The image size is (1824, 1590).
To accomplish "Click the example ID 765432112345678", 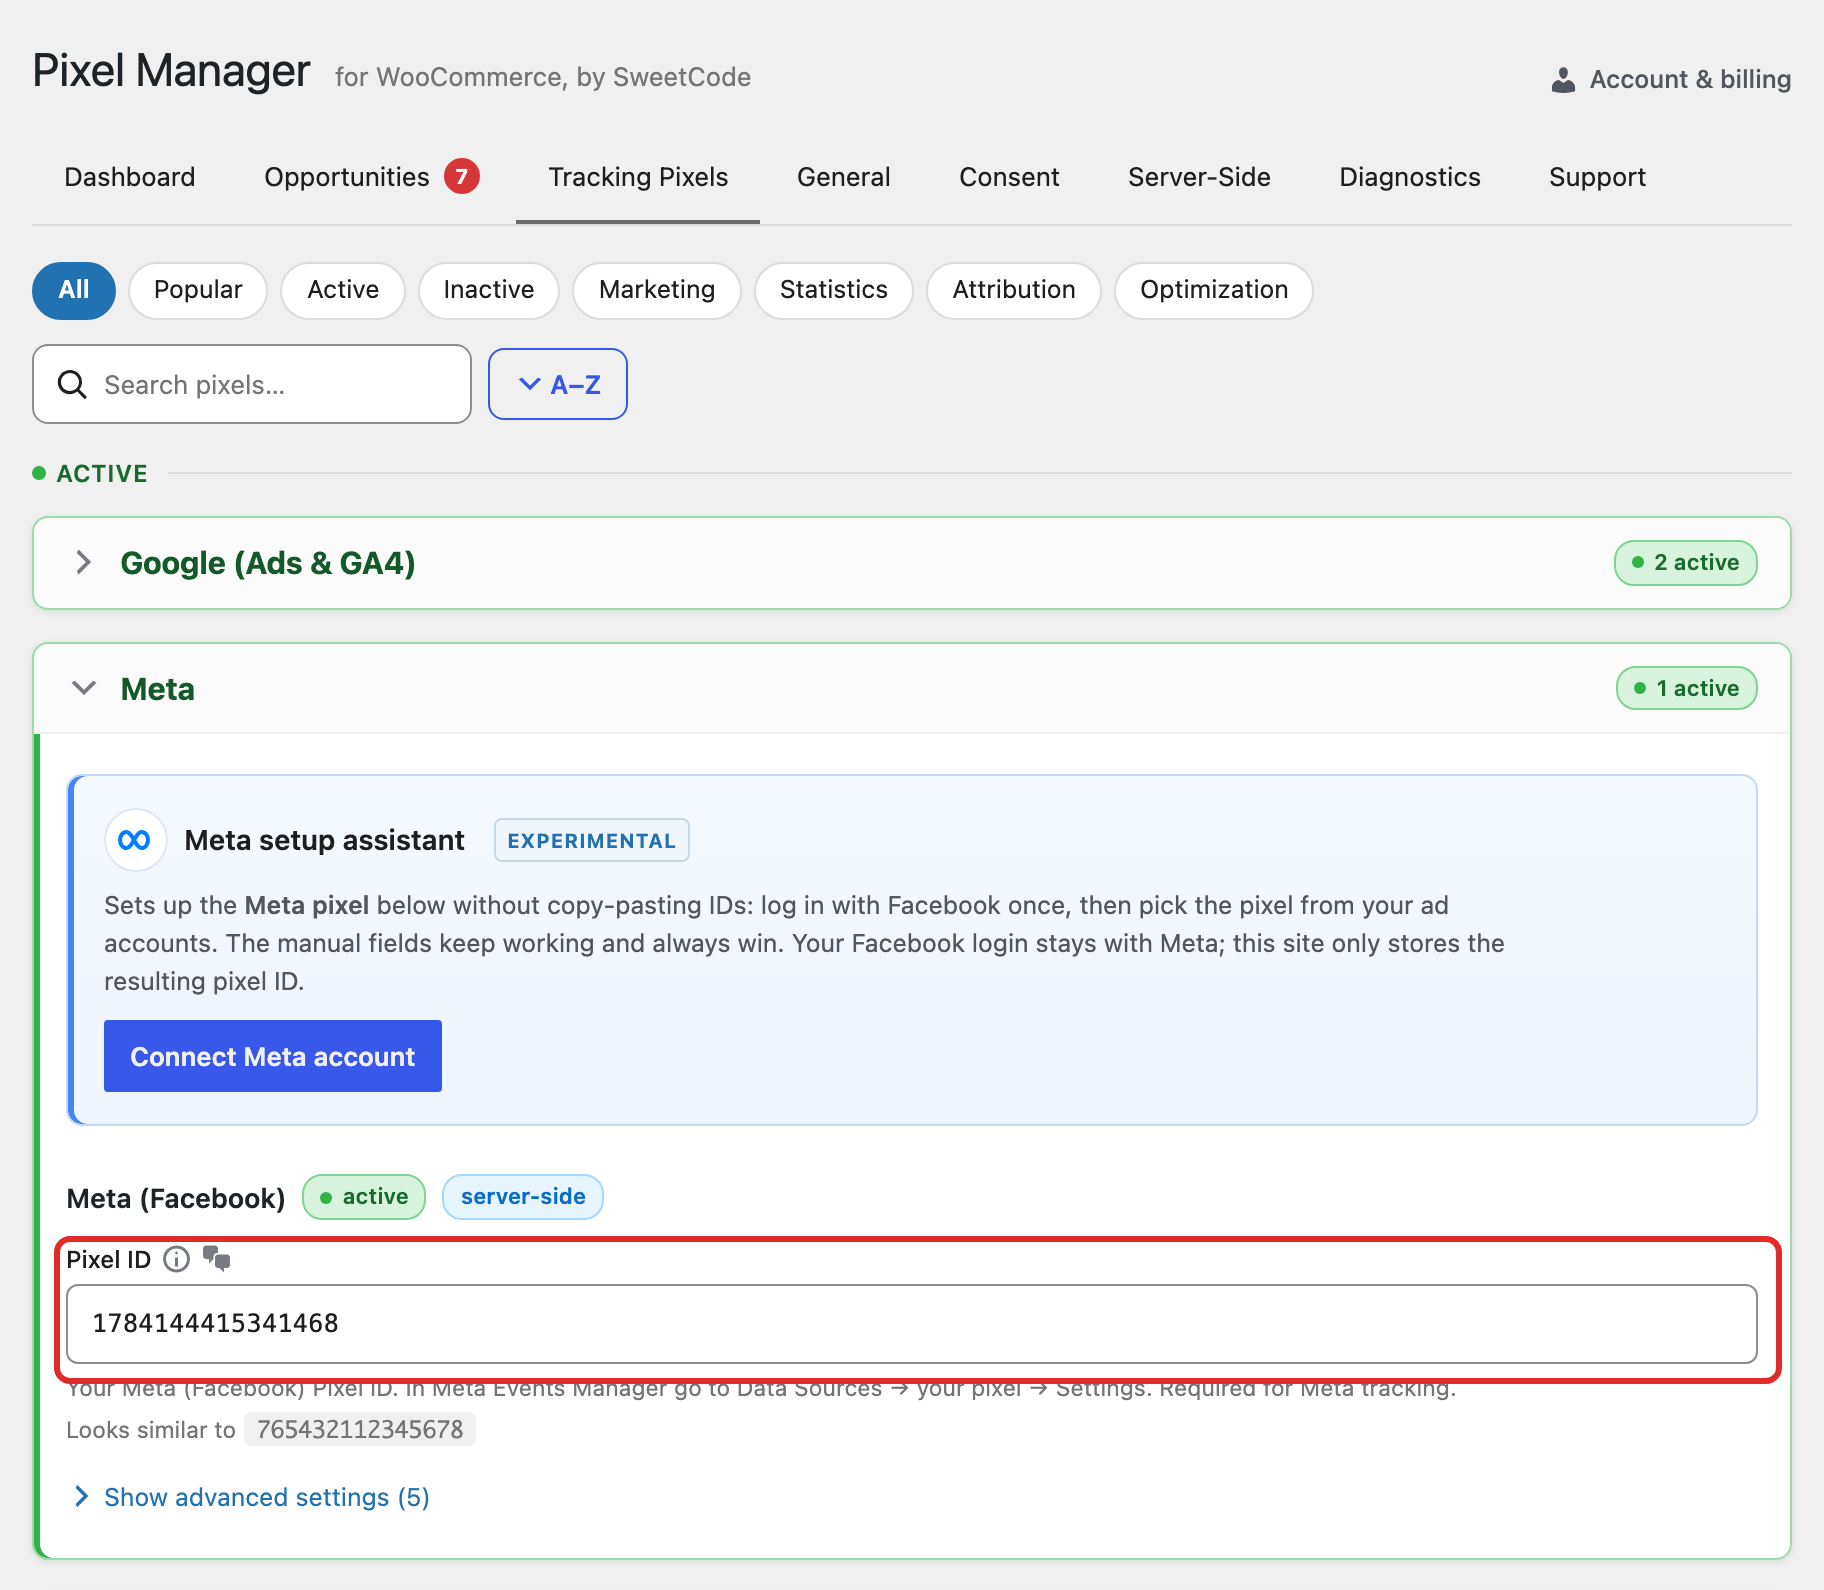I will tap(360, 1430).
